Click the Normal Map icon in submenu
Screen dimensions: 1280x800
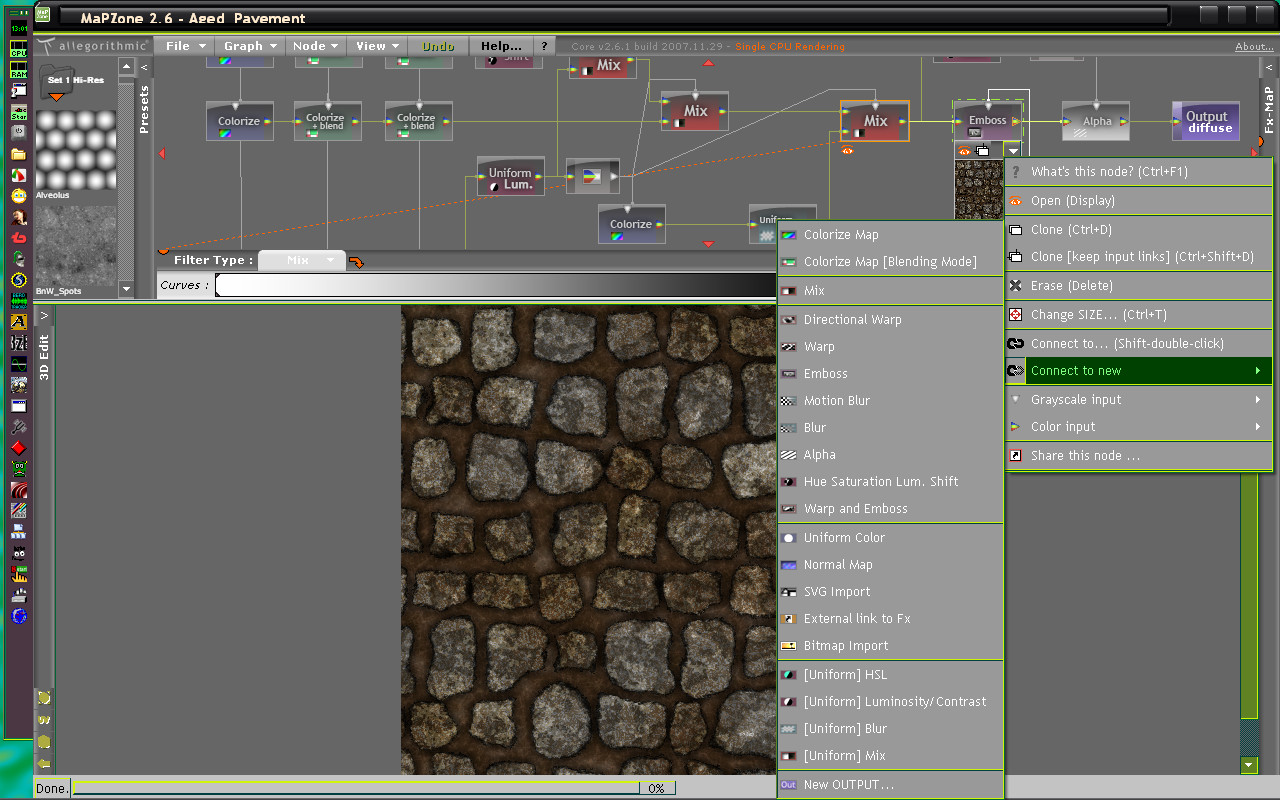789,565
